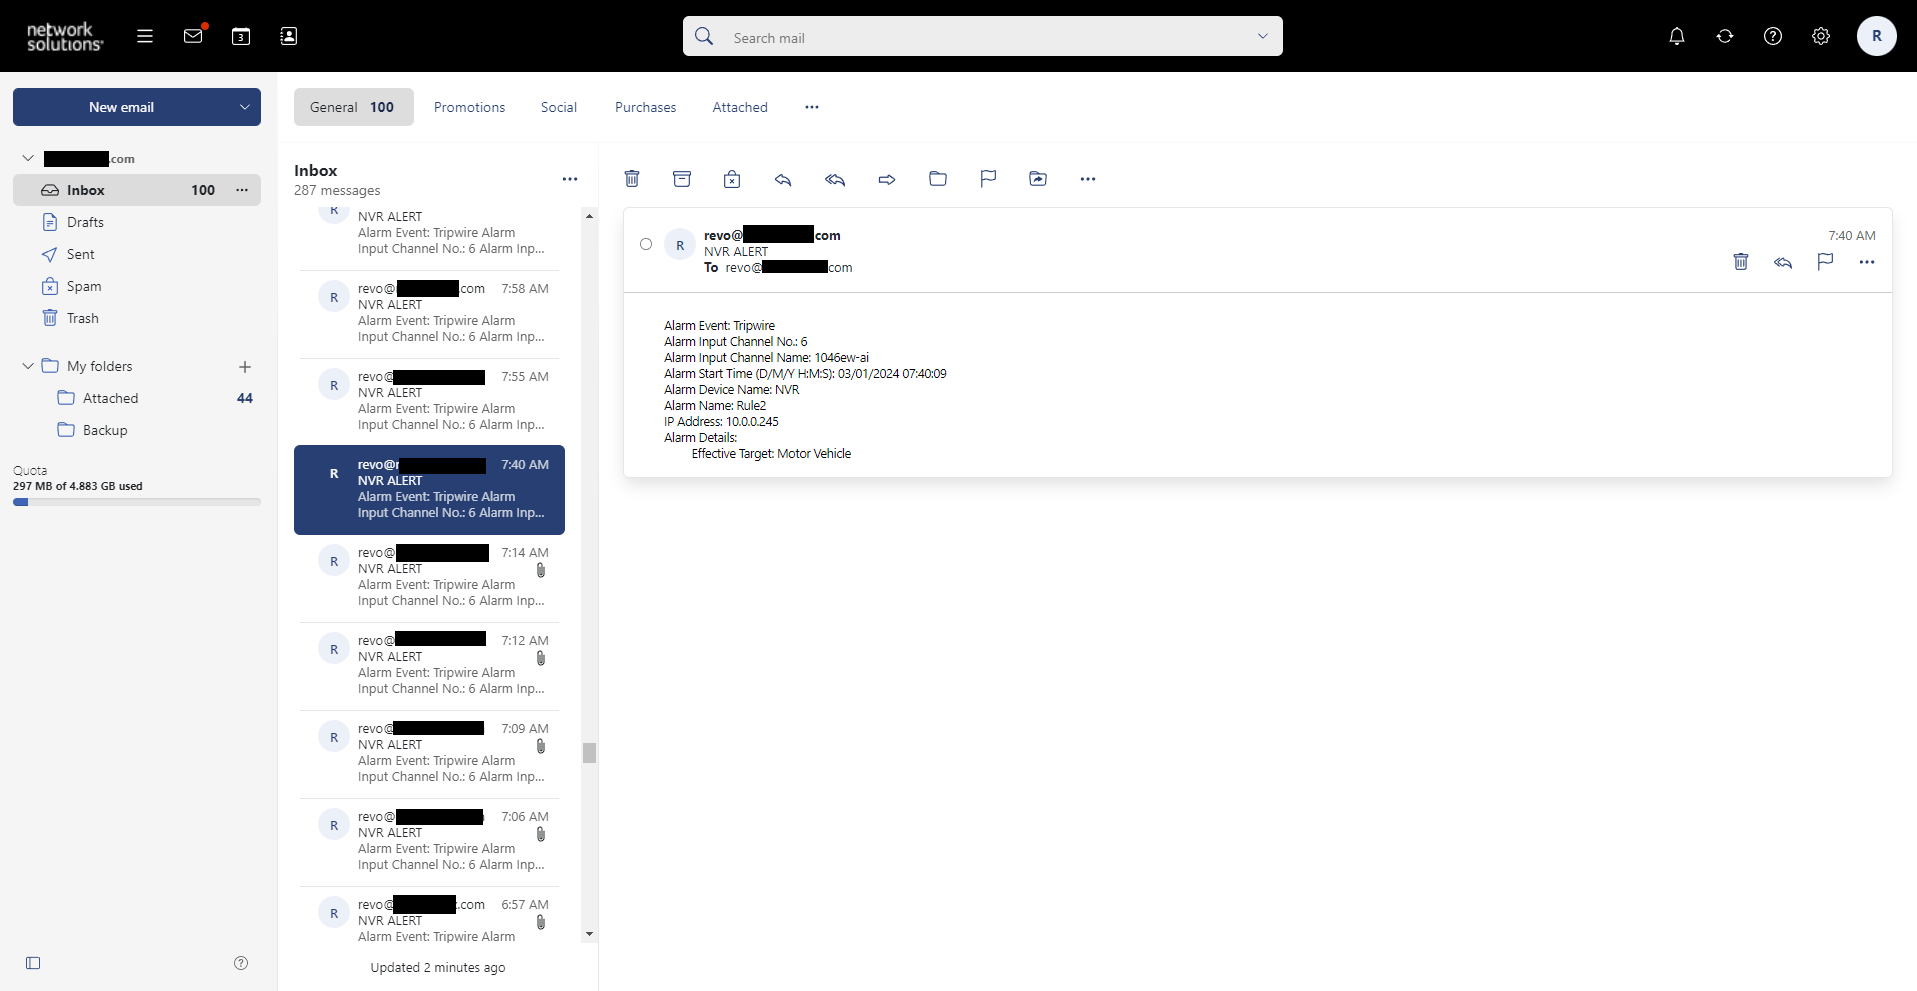Open message list options ellipsis
The height and width of the screenshot is (991, 1917).
pos(570,179)
